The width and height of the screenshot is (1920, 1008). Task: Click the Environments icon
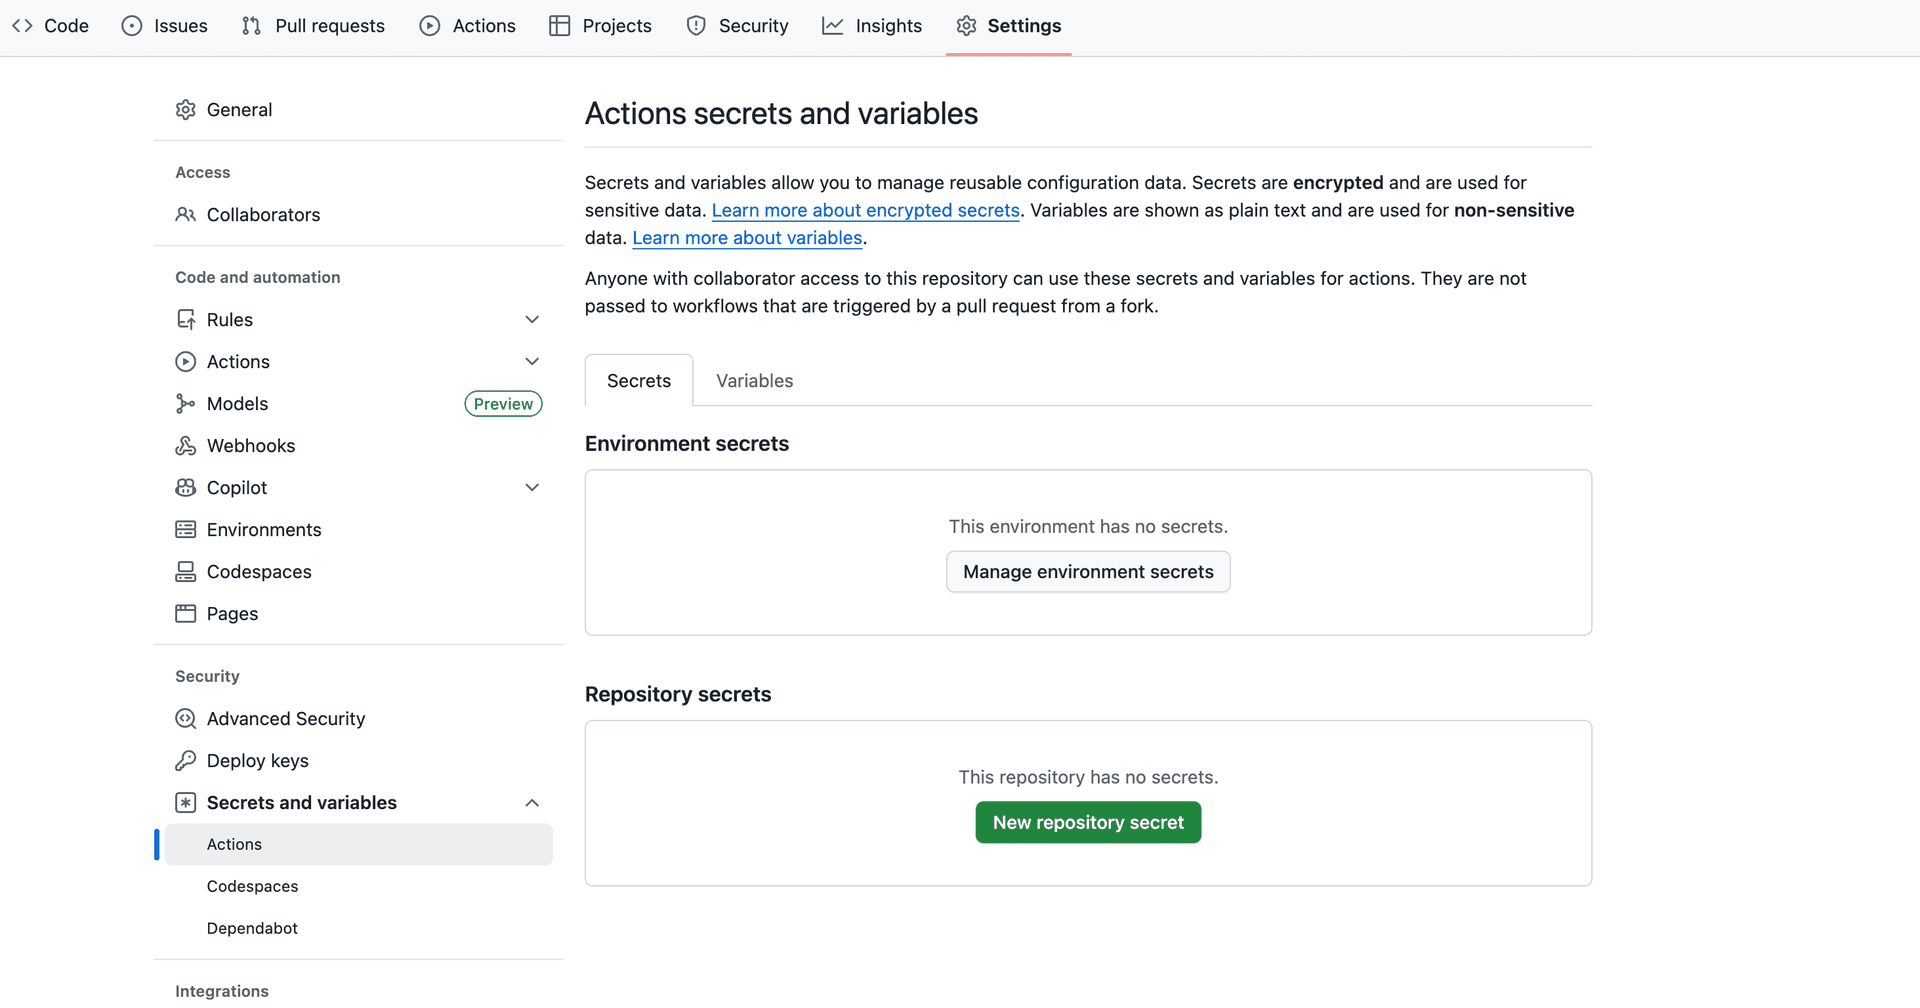click(186, 529)
